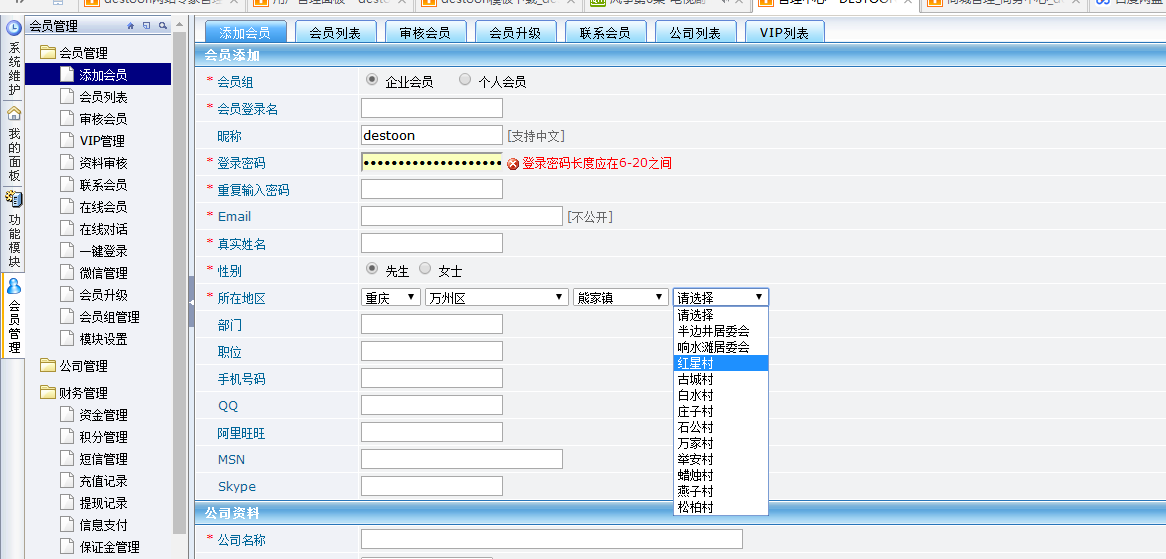1166x559 pixels.
Task: Select 企业会员 radio button
Action: pyautogui.click(x=372, y=80)
